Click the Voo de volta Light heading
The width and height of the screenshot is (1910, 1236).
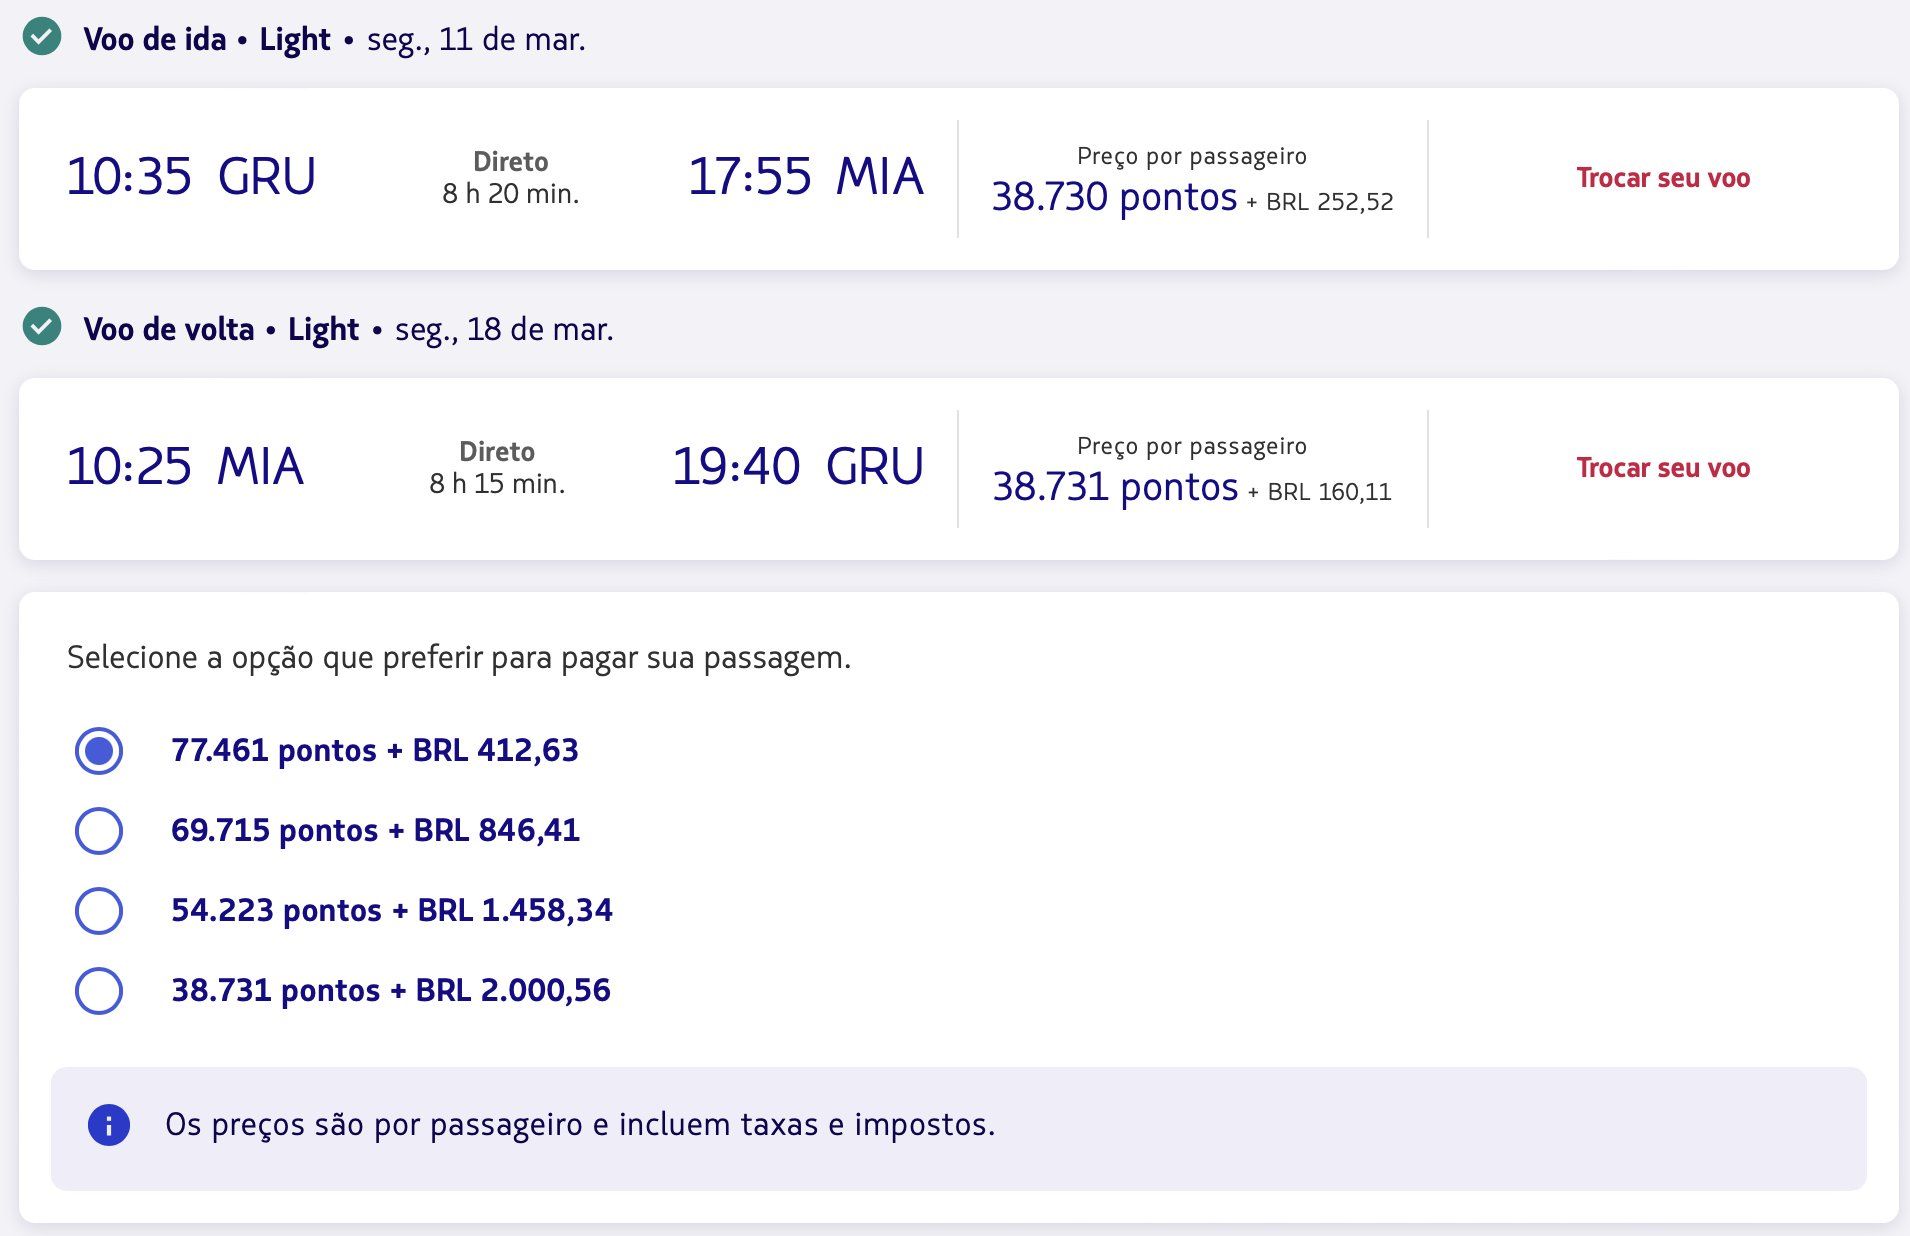tap(220, 329)
